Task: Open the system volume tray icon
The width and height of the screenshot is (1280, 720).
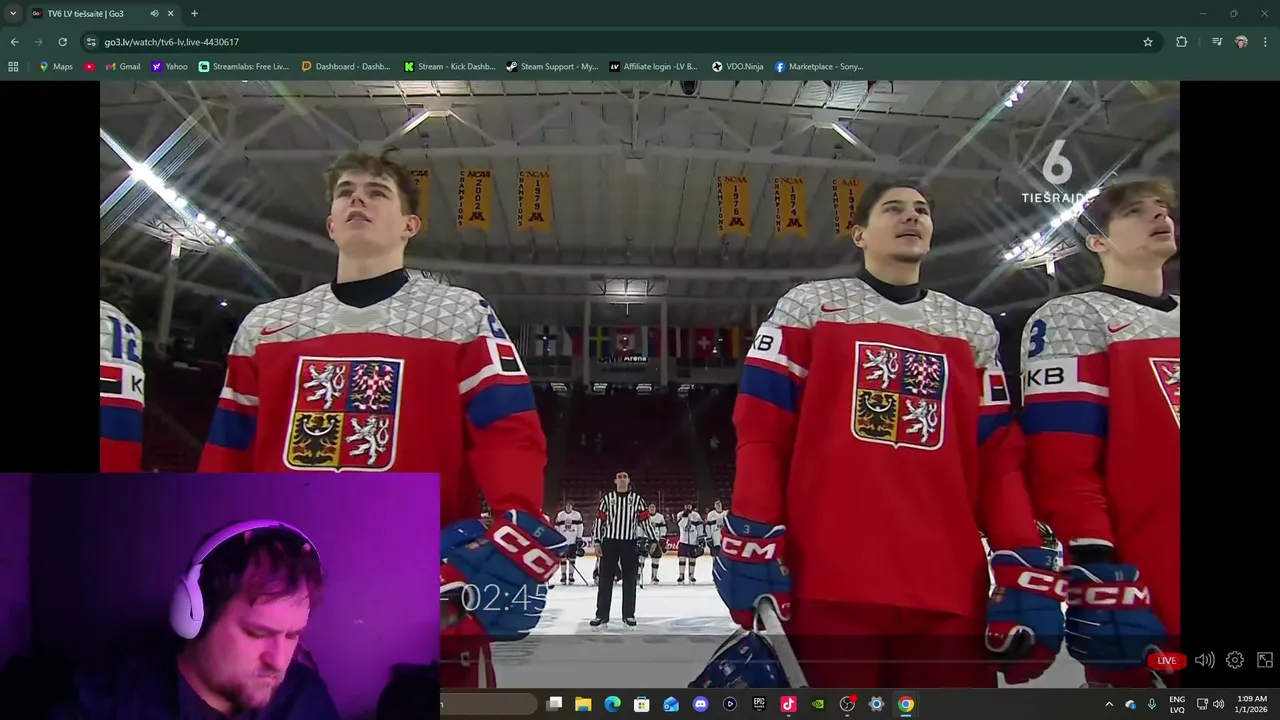Action: 1218,704
